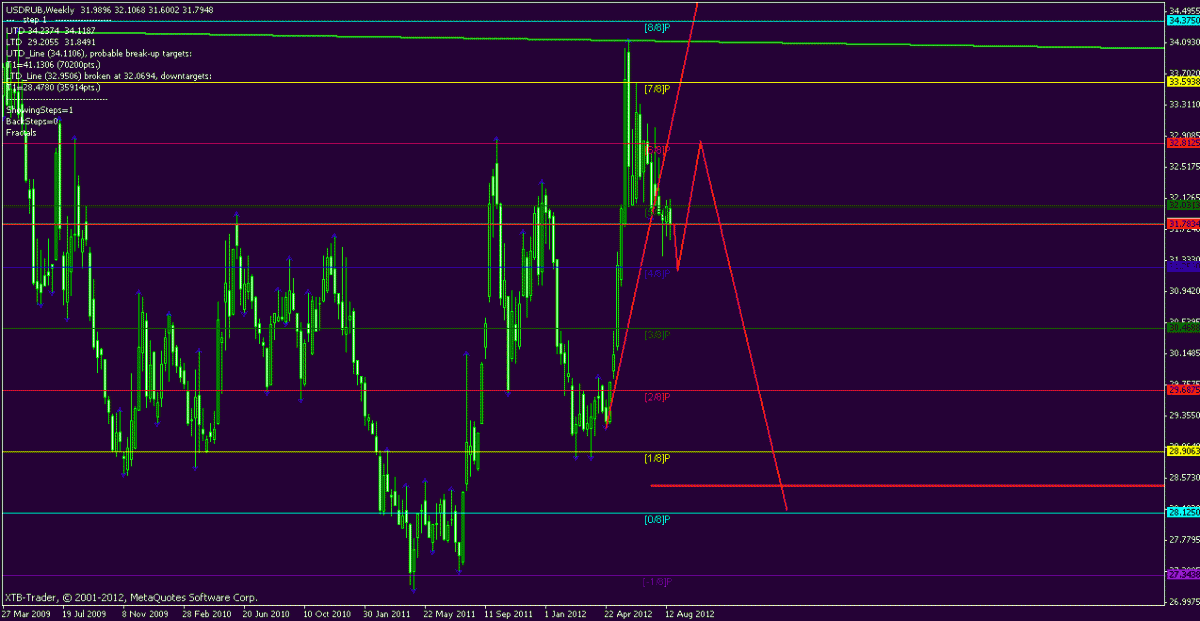Click the '12 Aug 2012' date label
The image size is (1200, 621).
tap(689, 612)
